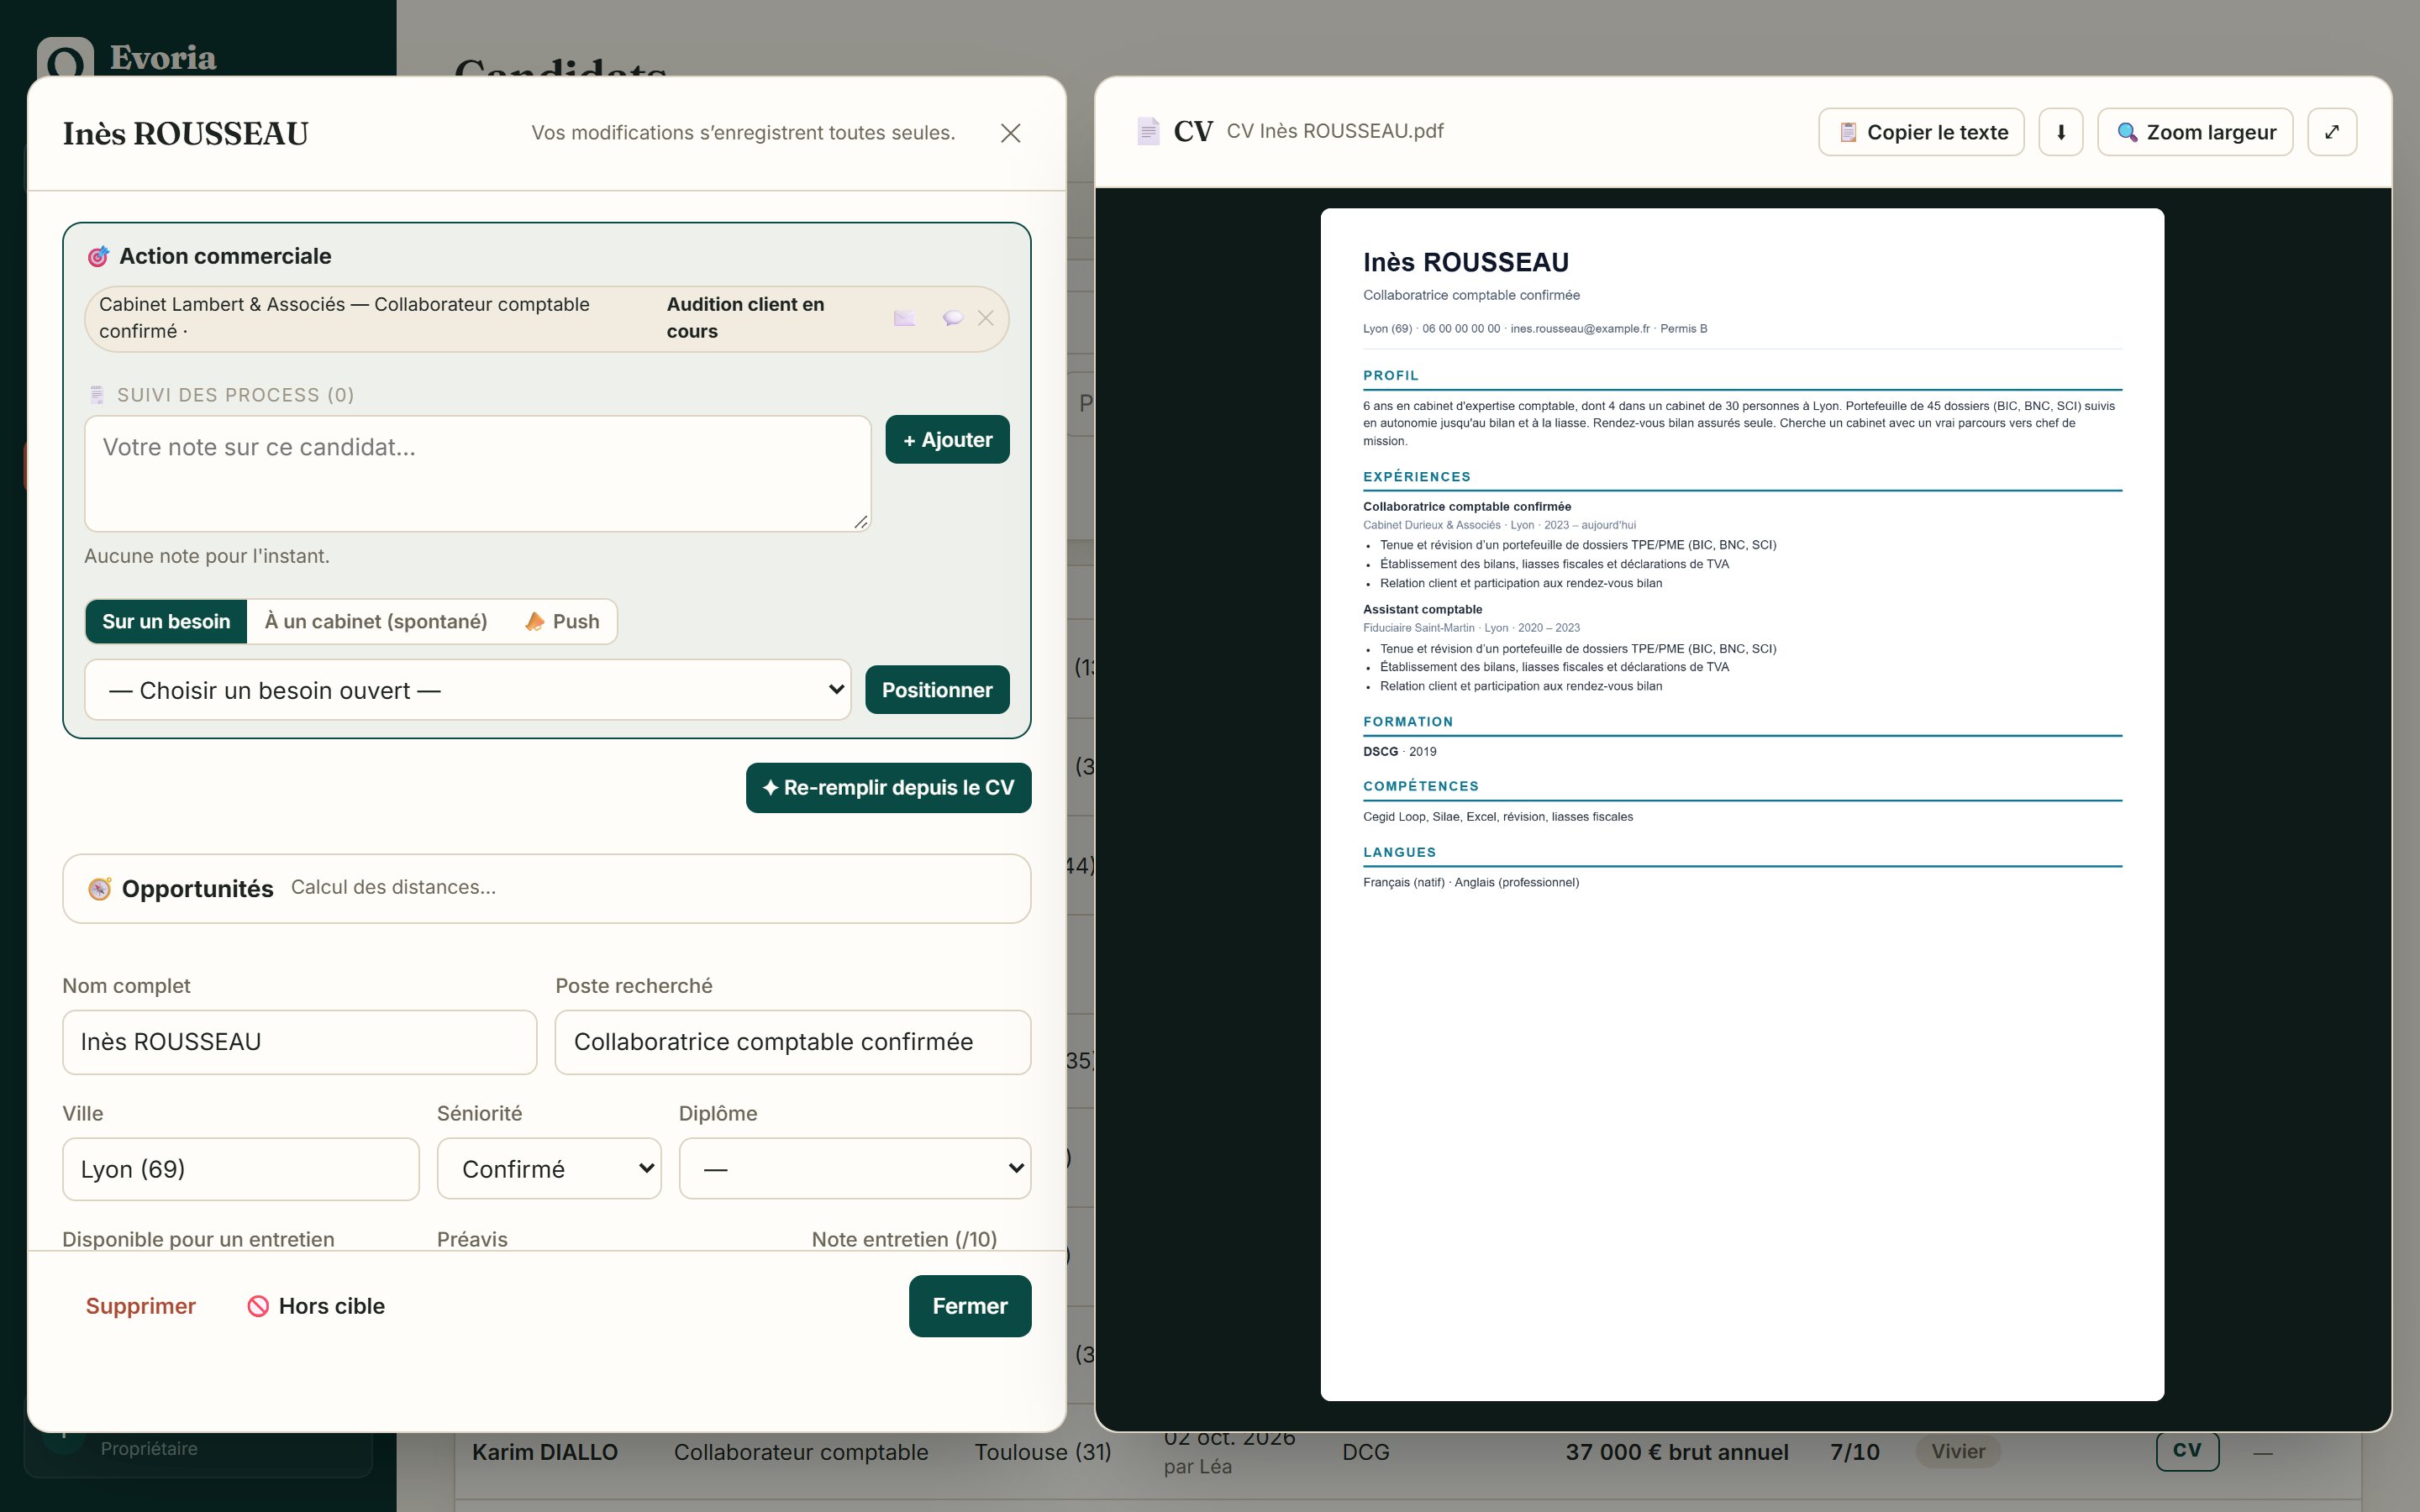Select the Sur un besoin tab
The image size is (2420, 1512).
click(166, 621)
